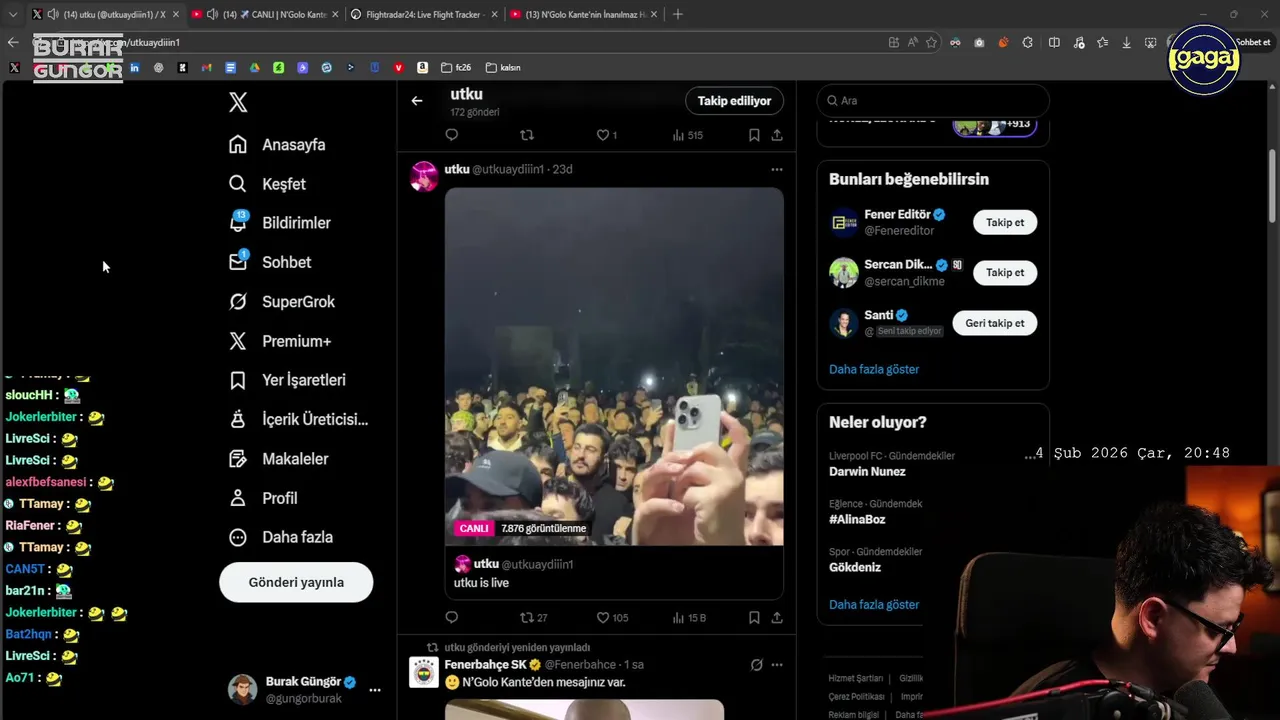This screenshot has height=720, width=1280.
Task: Like the upper post with 1 like
Action: tap(607, 135)
